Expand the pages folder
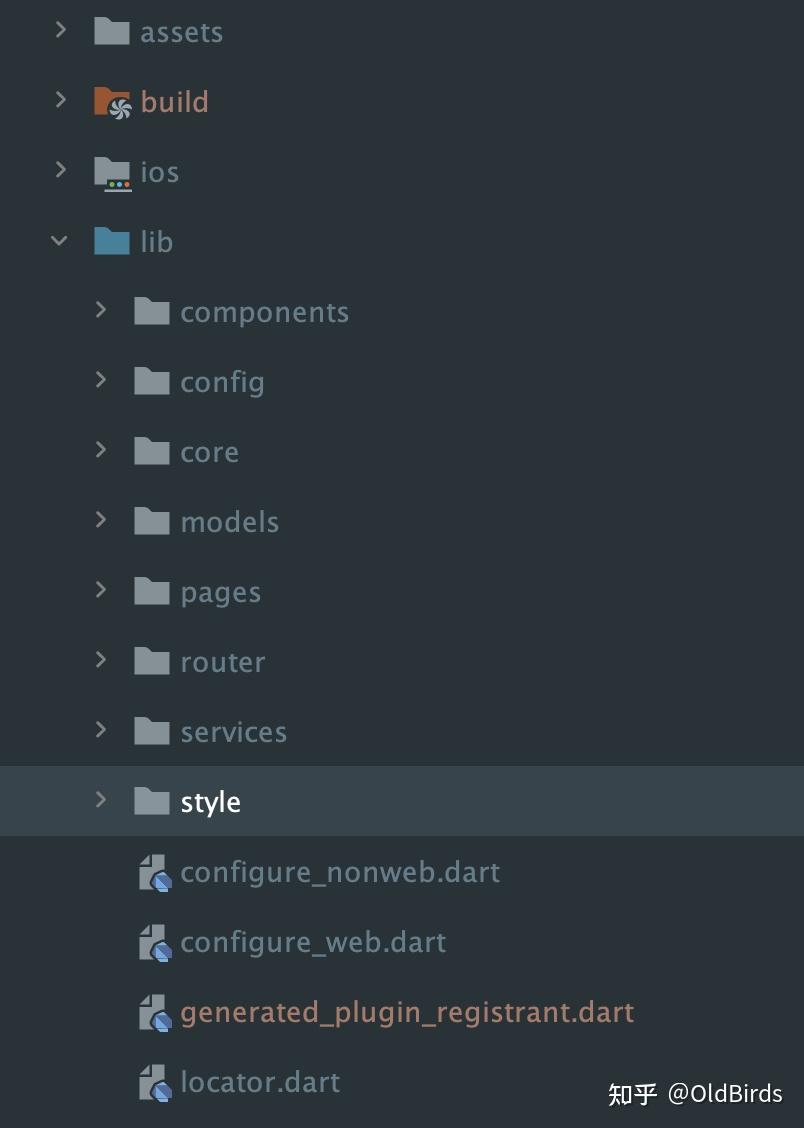 point(100,591)
